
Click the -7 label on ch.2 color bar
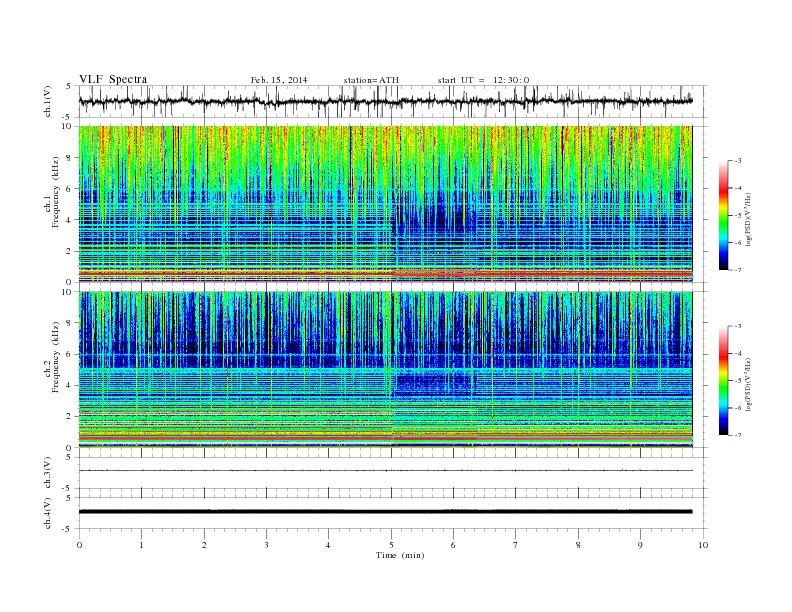(738, 435)
